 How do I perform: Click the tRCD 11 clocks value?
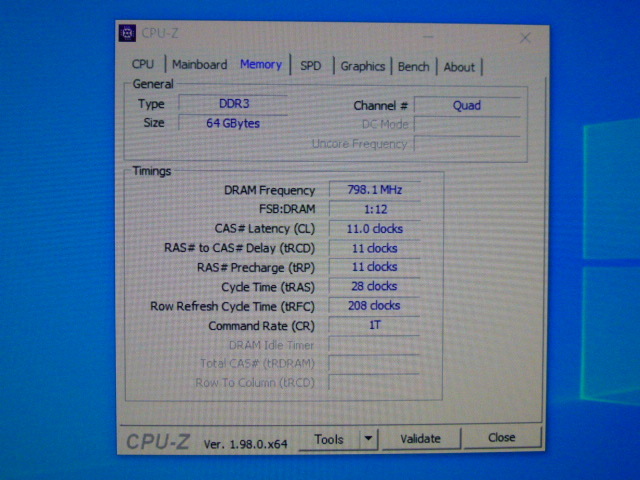pyautogui.click(x=375, y=248)
